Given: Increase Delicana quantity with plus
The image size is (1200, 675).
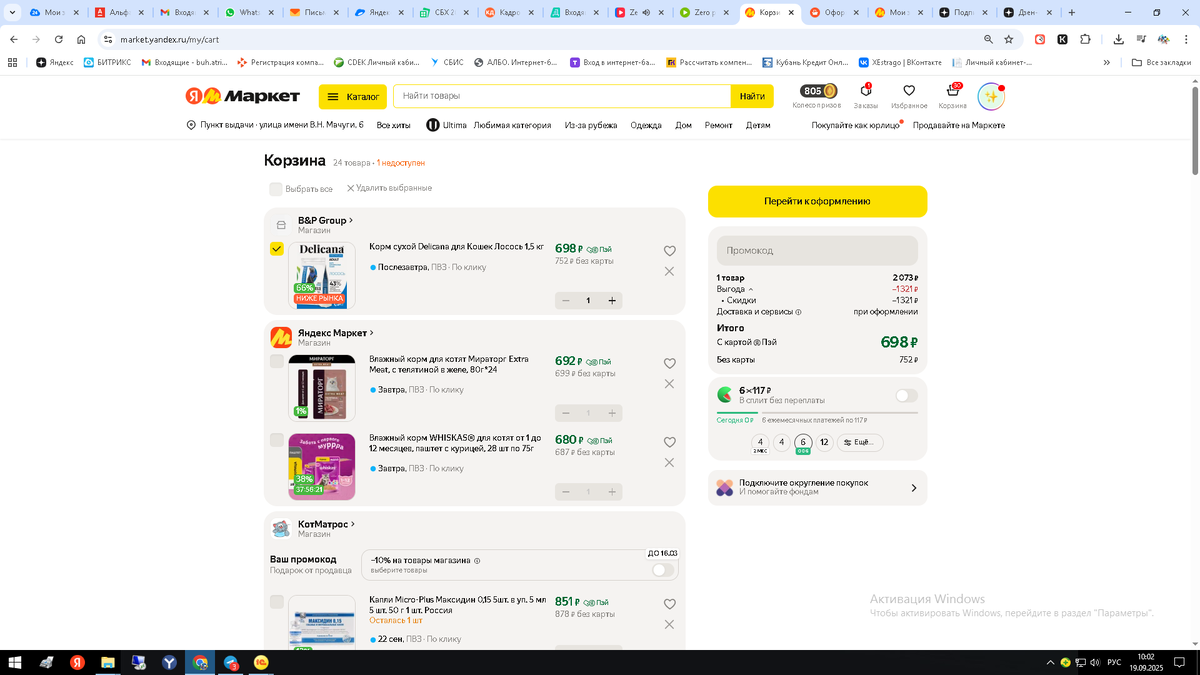Looking at the screenshot, I should coord(612,300).
